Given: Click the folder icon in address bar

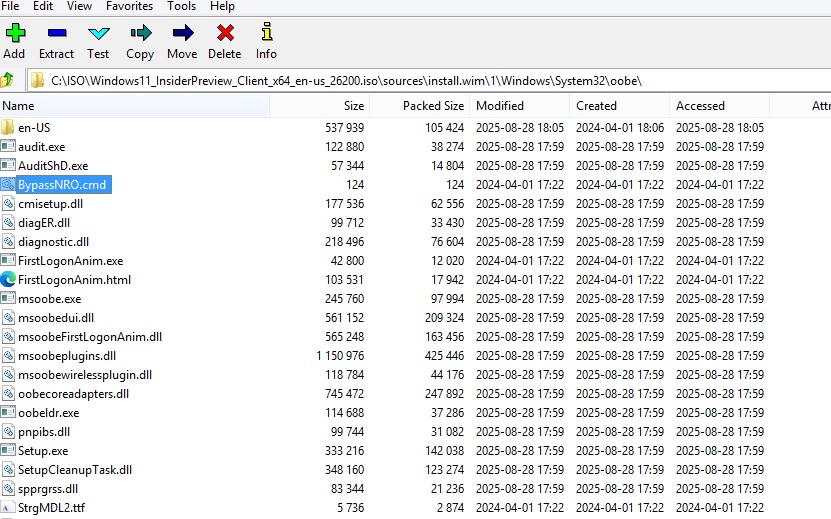Looking at the screenshot, I should pos(37,81).
